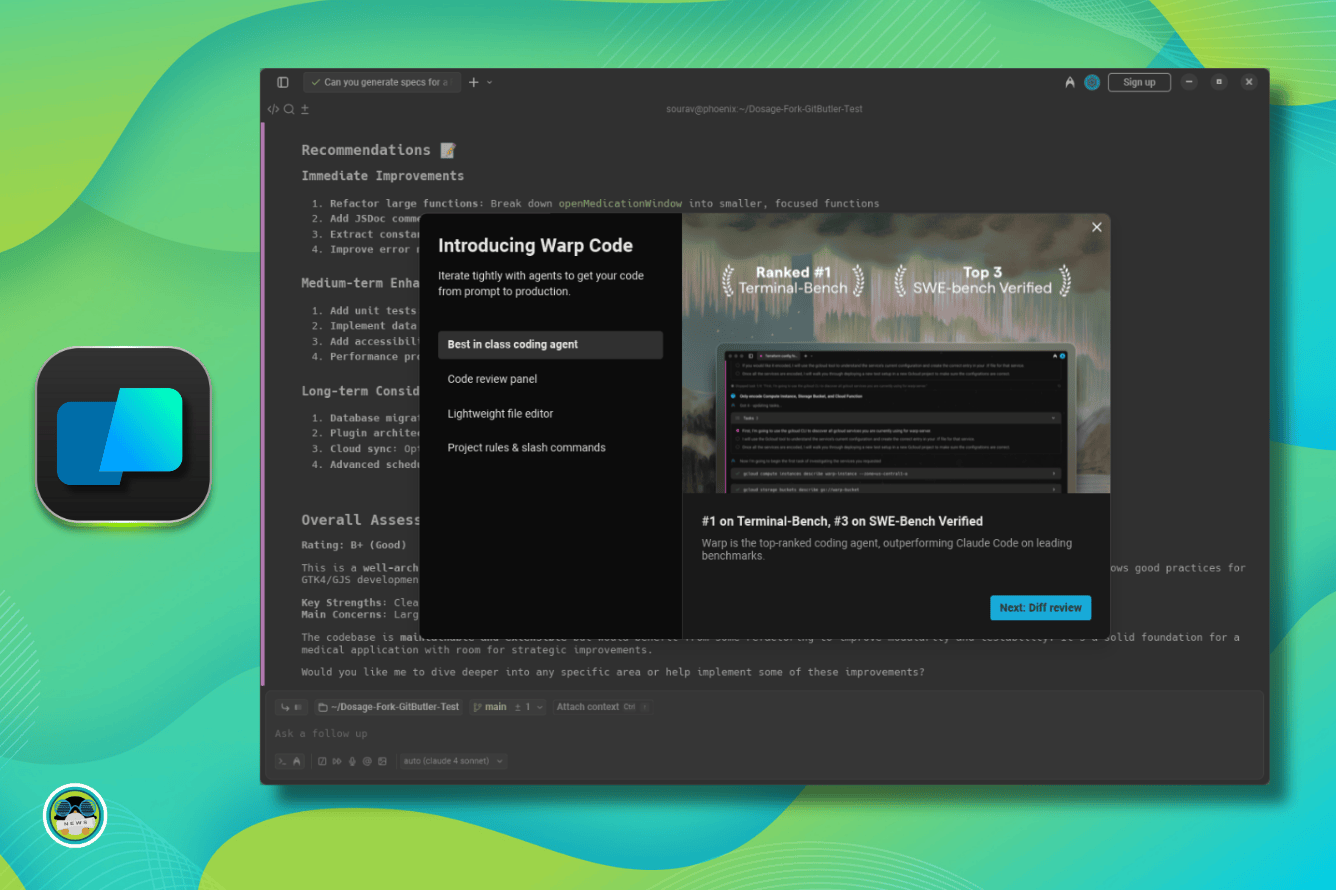The width and height of the screenshot is (1336, 890).
Task: Click the @ mention context icon
Action: click(367, 761)
